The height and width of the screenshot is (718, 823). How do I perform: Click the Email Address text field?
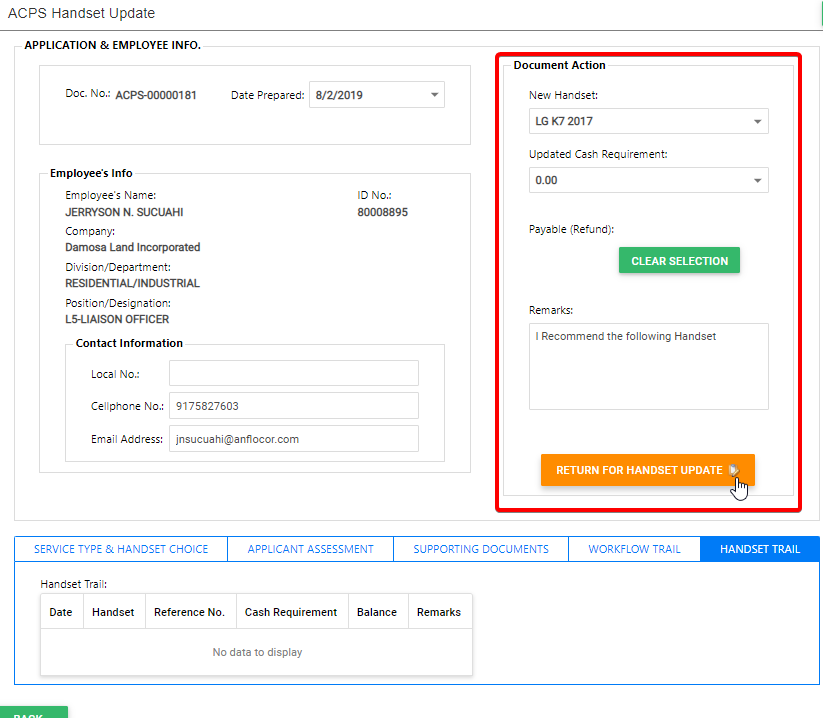point(293,439)
